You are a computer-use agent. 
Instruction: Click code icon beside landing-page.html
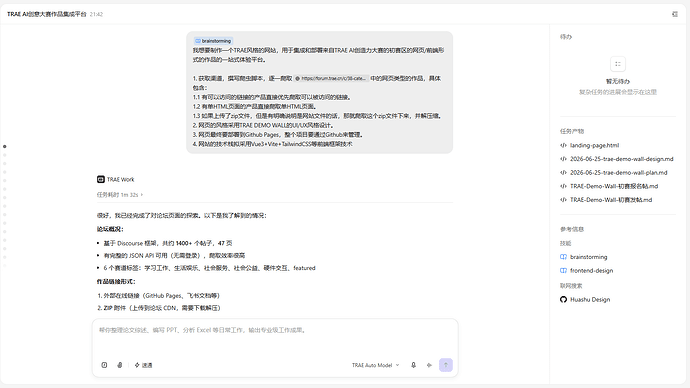[x=563, y=145]
